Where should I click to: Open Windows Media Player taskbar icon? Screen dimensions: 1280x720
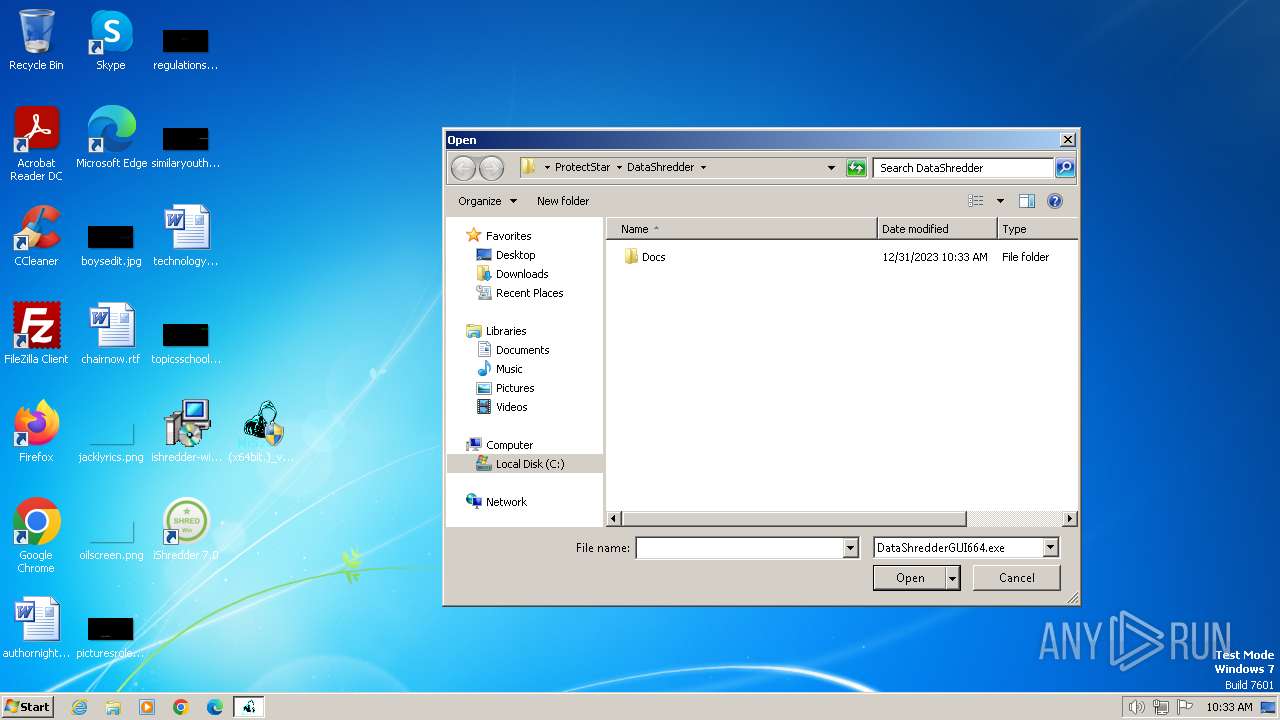point(147,707)
